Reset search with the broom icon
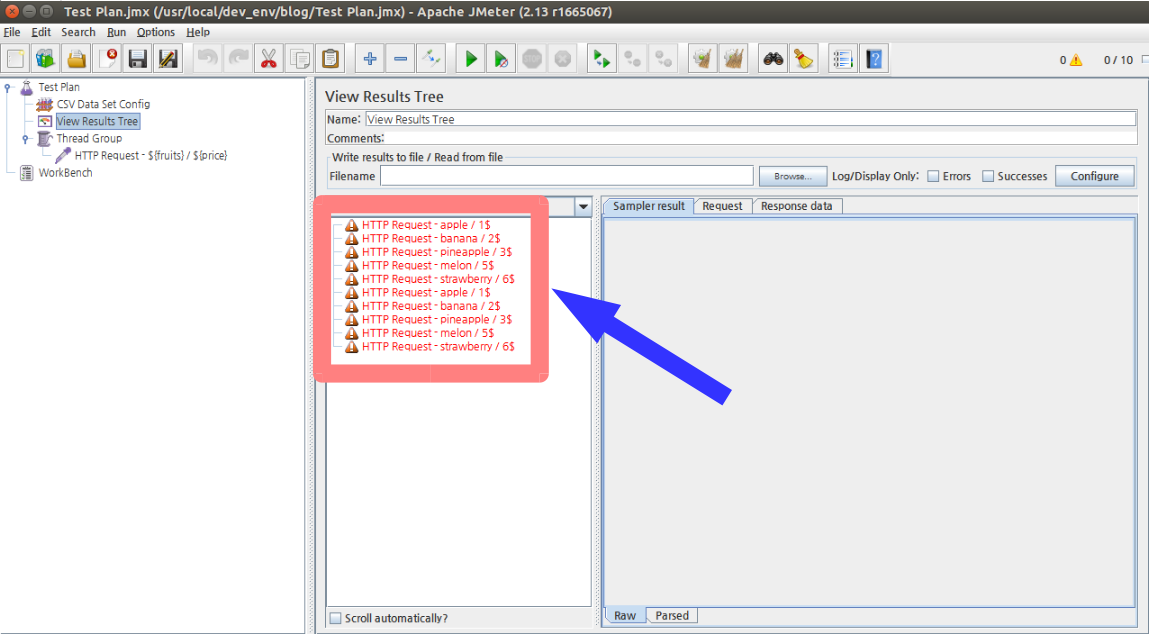Viewport: 1149px width, 634px height. pos(804,59)
